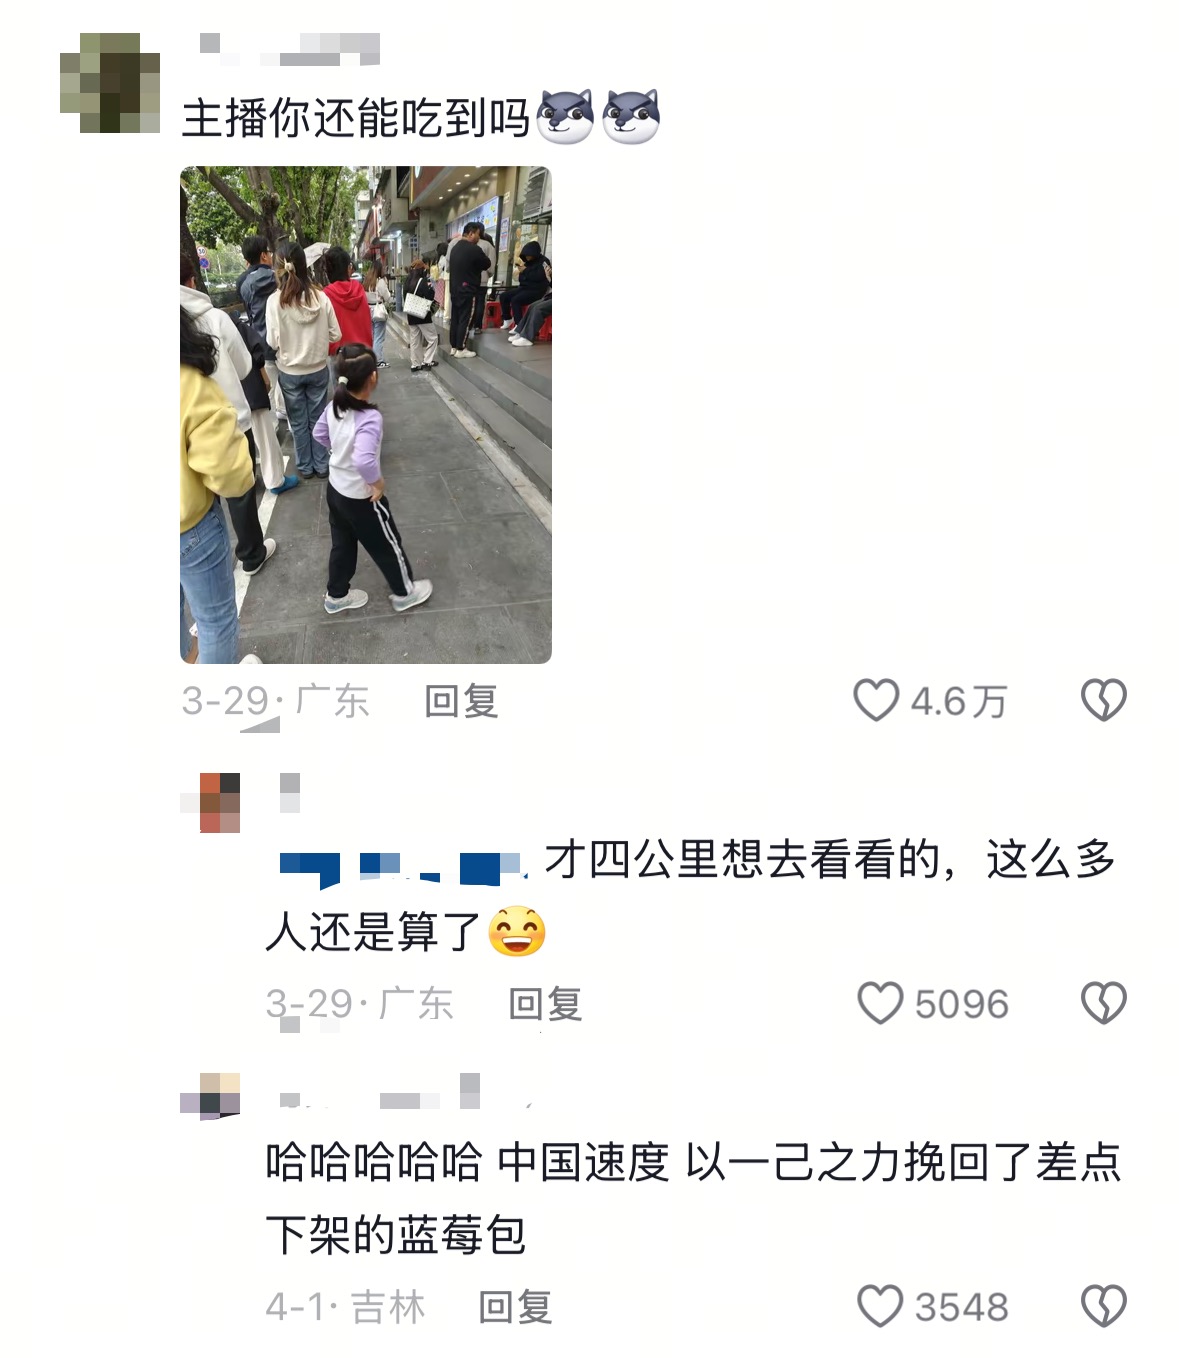1179x1358 pixels.
Task: Reply to the top comment from 广东
Action: 461,701
